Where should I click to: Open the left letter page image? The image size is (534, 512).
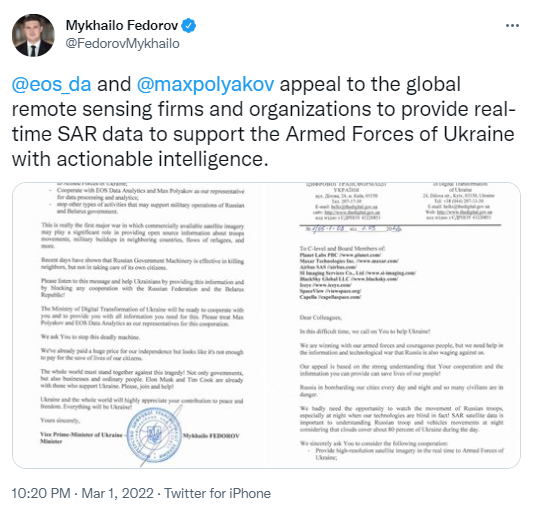[140, 325]
